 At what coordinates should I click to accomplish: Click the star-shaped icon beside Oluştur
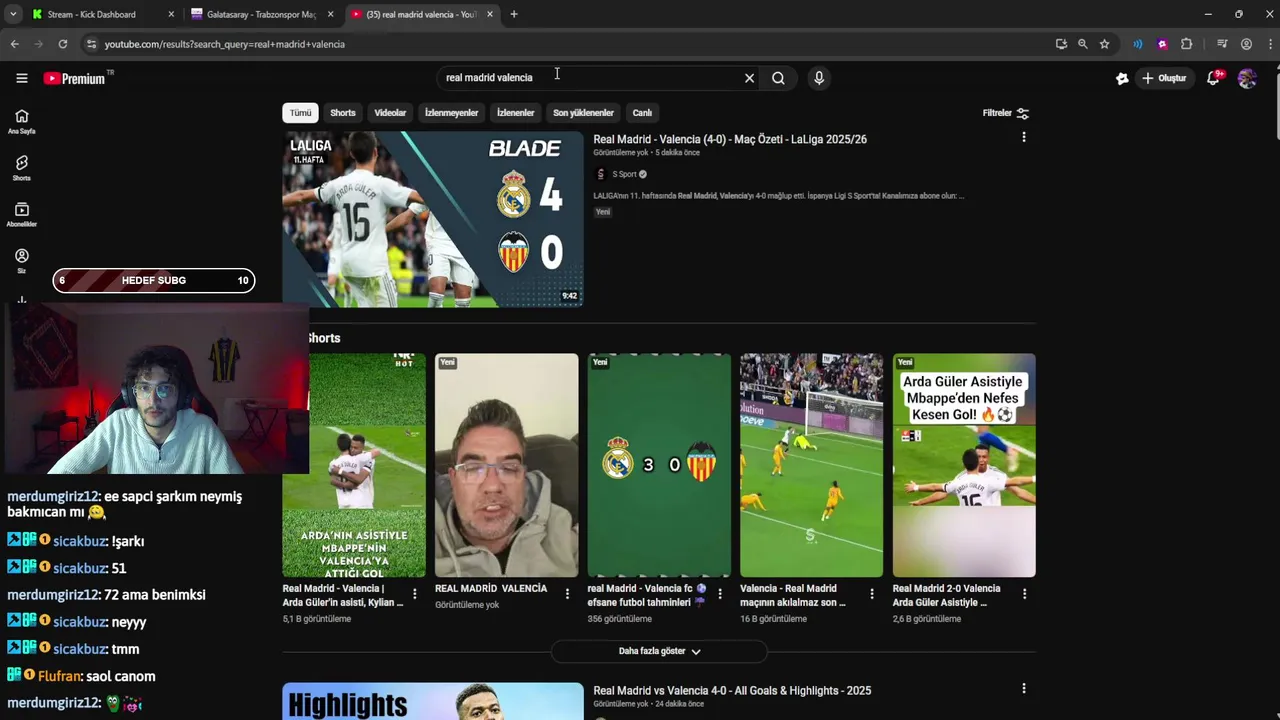click(x=1122, y=78)
